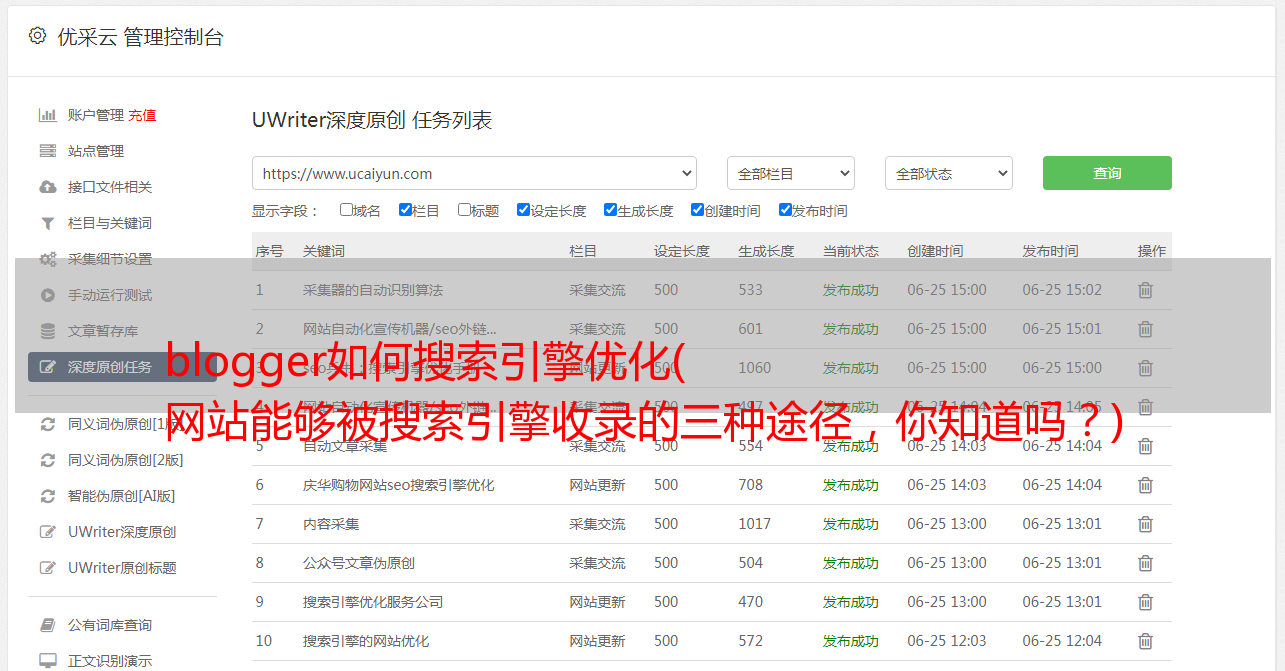Click the book icon for 公有词库查询
The width and height of the screenshot is (1285, 671).
point(47,625)
